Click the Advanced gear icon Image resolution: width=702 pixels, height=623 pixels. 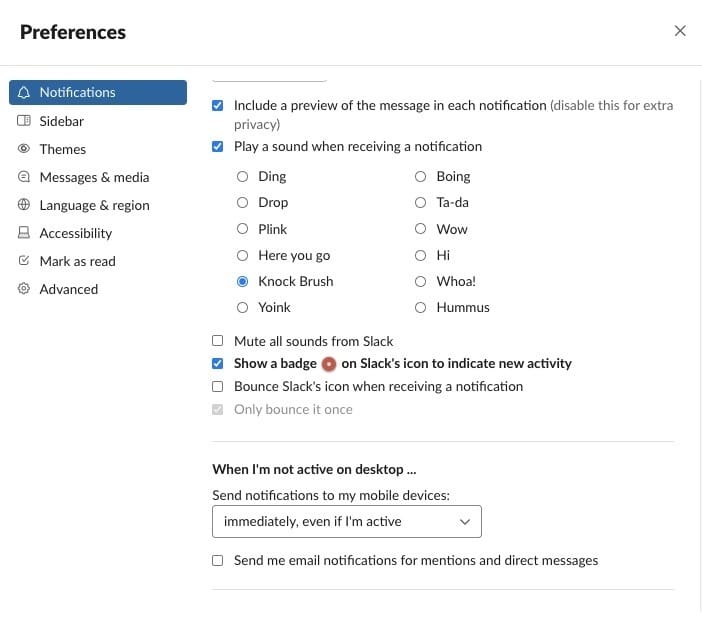(24, 289)
